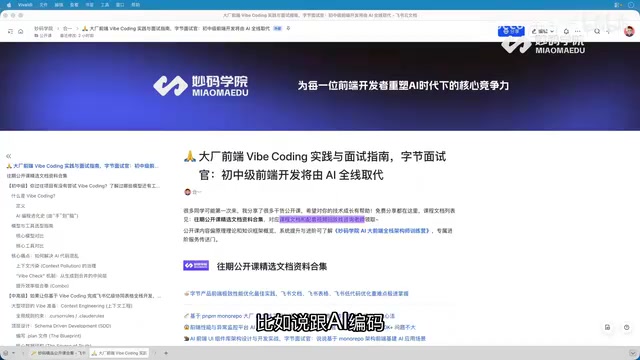The height and width of the screenshot is (360, 640).
Task: Open the Apple menu
Action: tap(9, 5)
